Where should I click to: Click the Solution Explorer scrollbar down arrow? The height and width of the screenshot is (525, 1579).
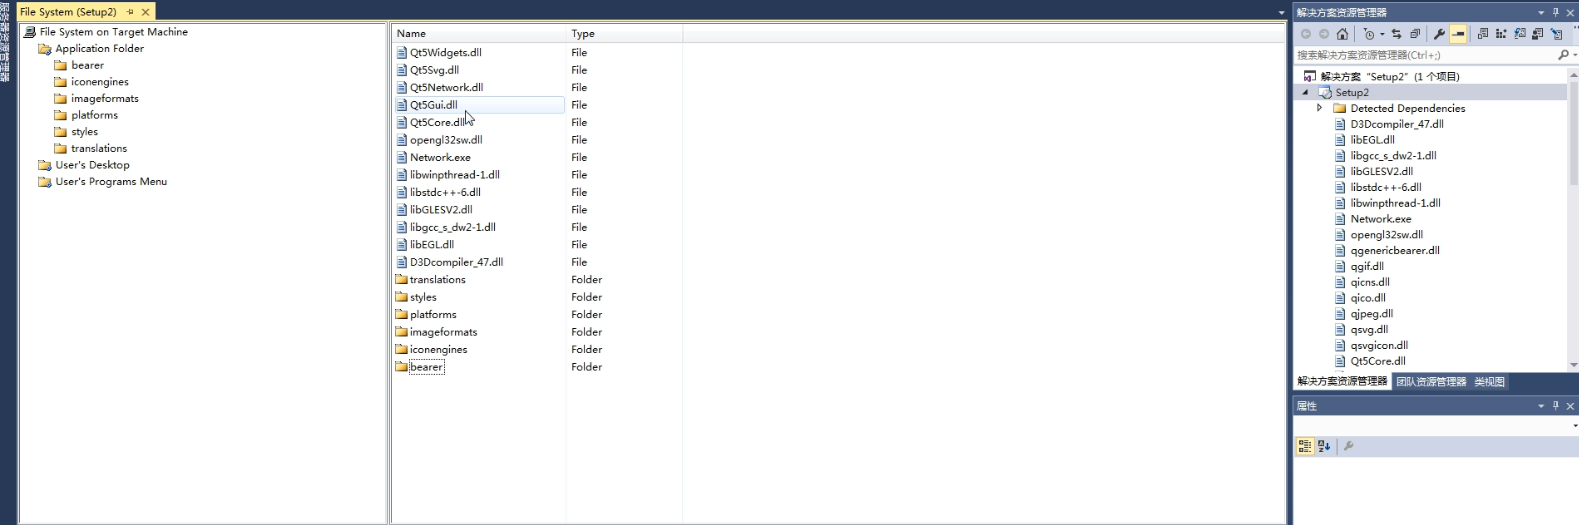coord(1574,365)
